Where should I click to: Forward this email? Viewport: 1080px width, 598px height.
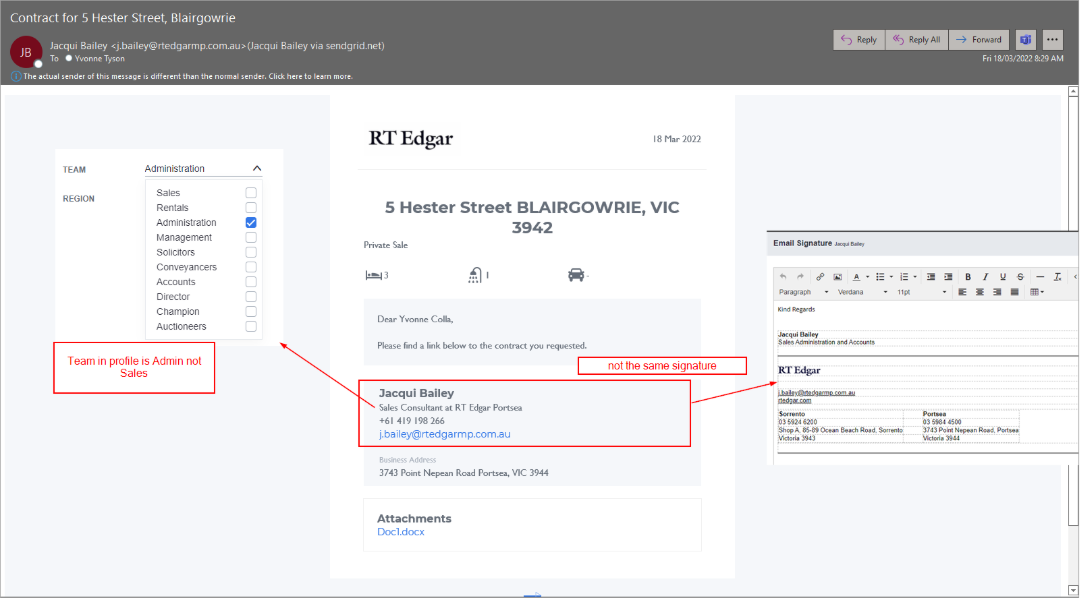point(979,40)
